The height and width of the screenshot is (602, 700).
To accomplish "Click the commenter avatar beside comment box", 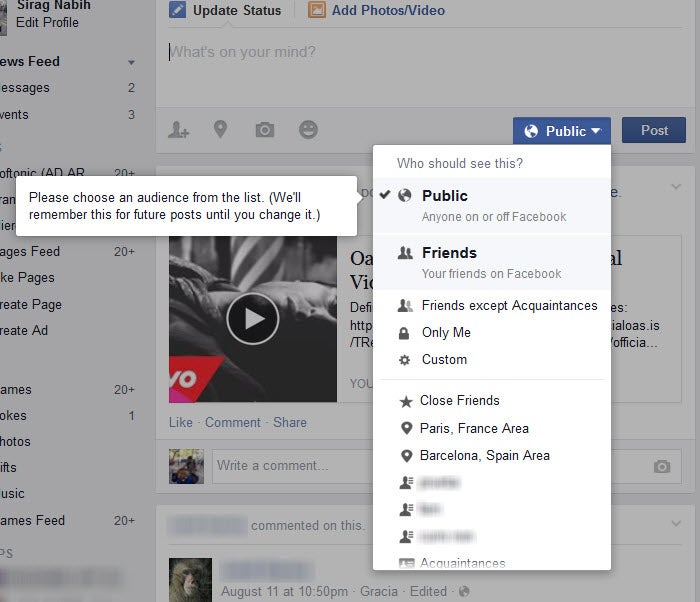I will (x=186, y=466).
